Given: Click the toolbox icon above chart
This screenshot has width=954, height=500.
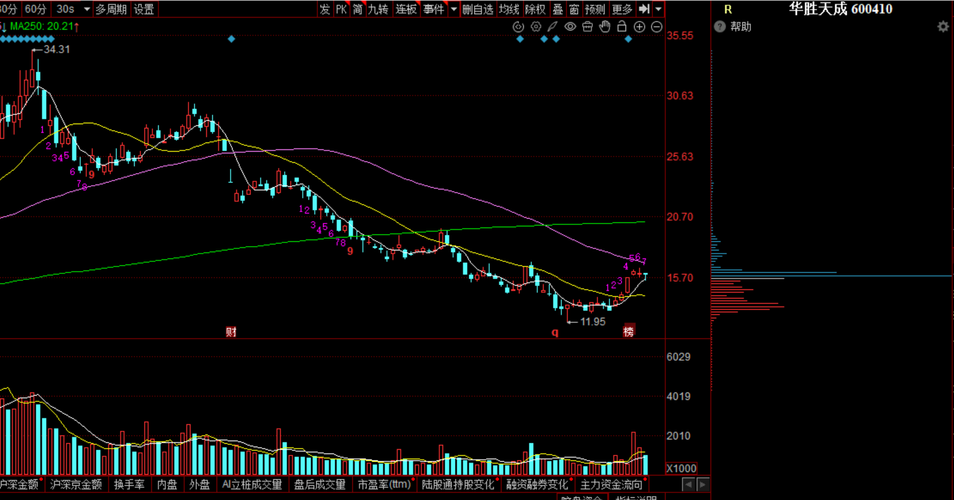Looking at the screenshot, I should 587,27.
